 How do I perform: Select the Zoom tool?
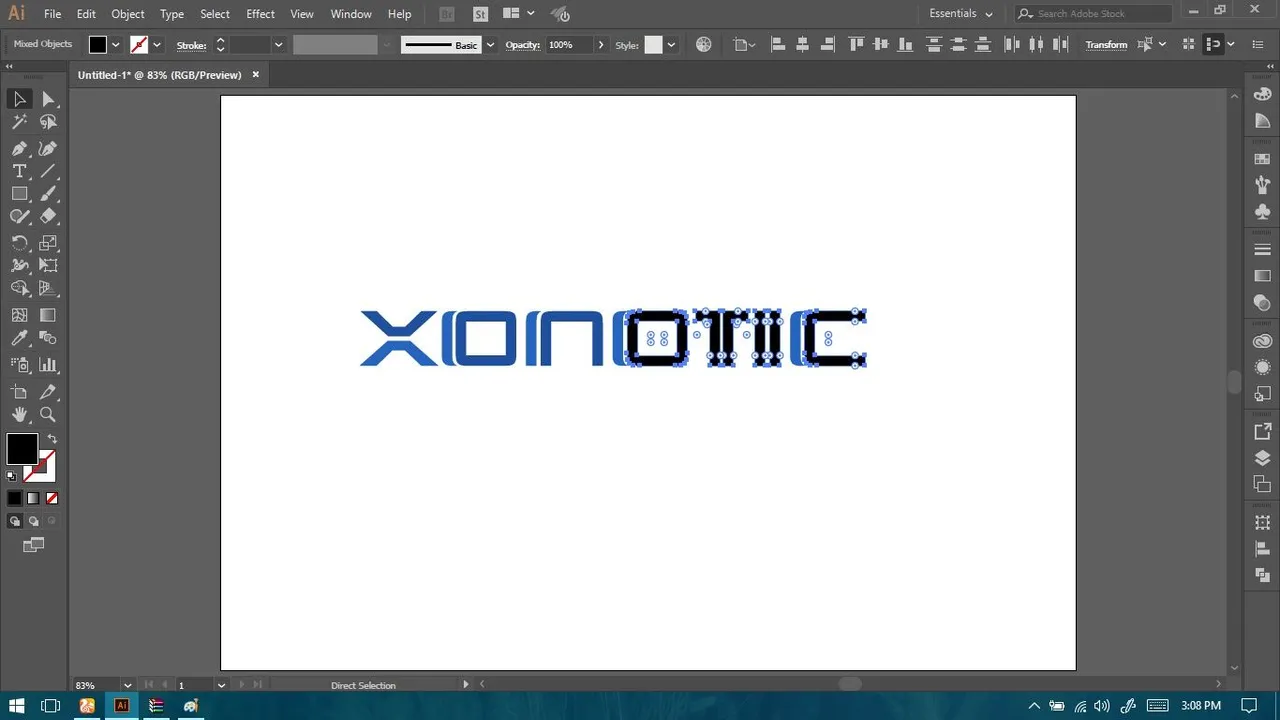(48, 414)
